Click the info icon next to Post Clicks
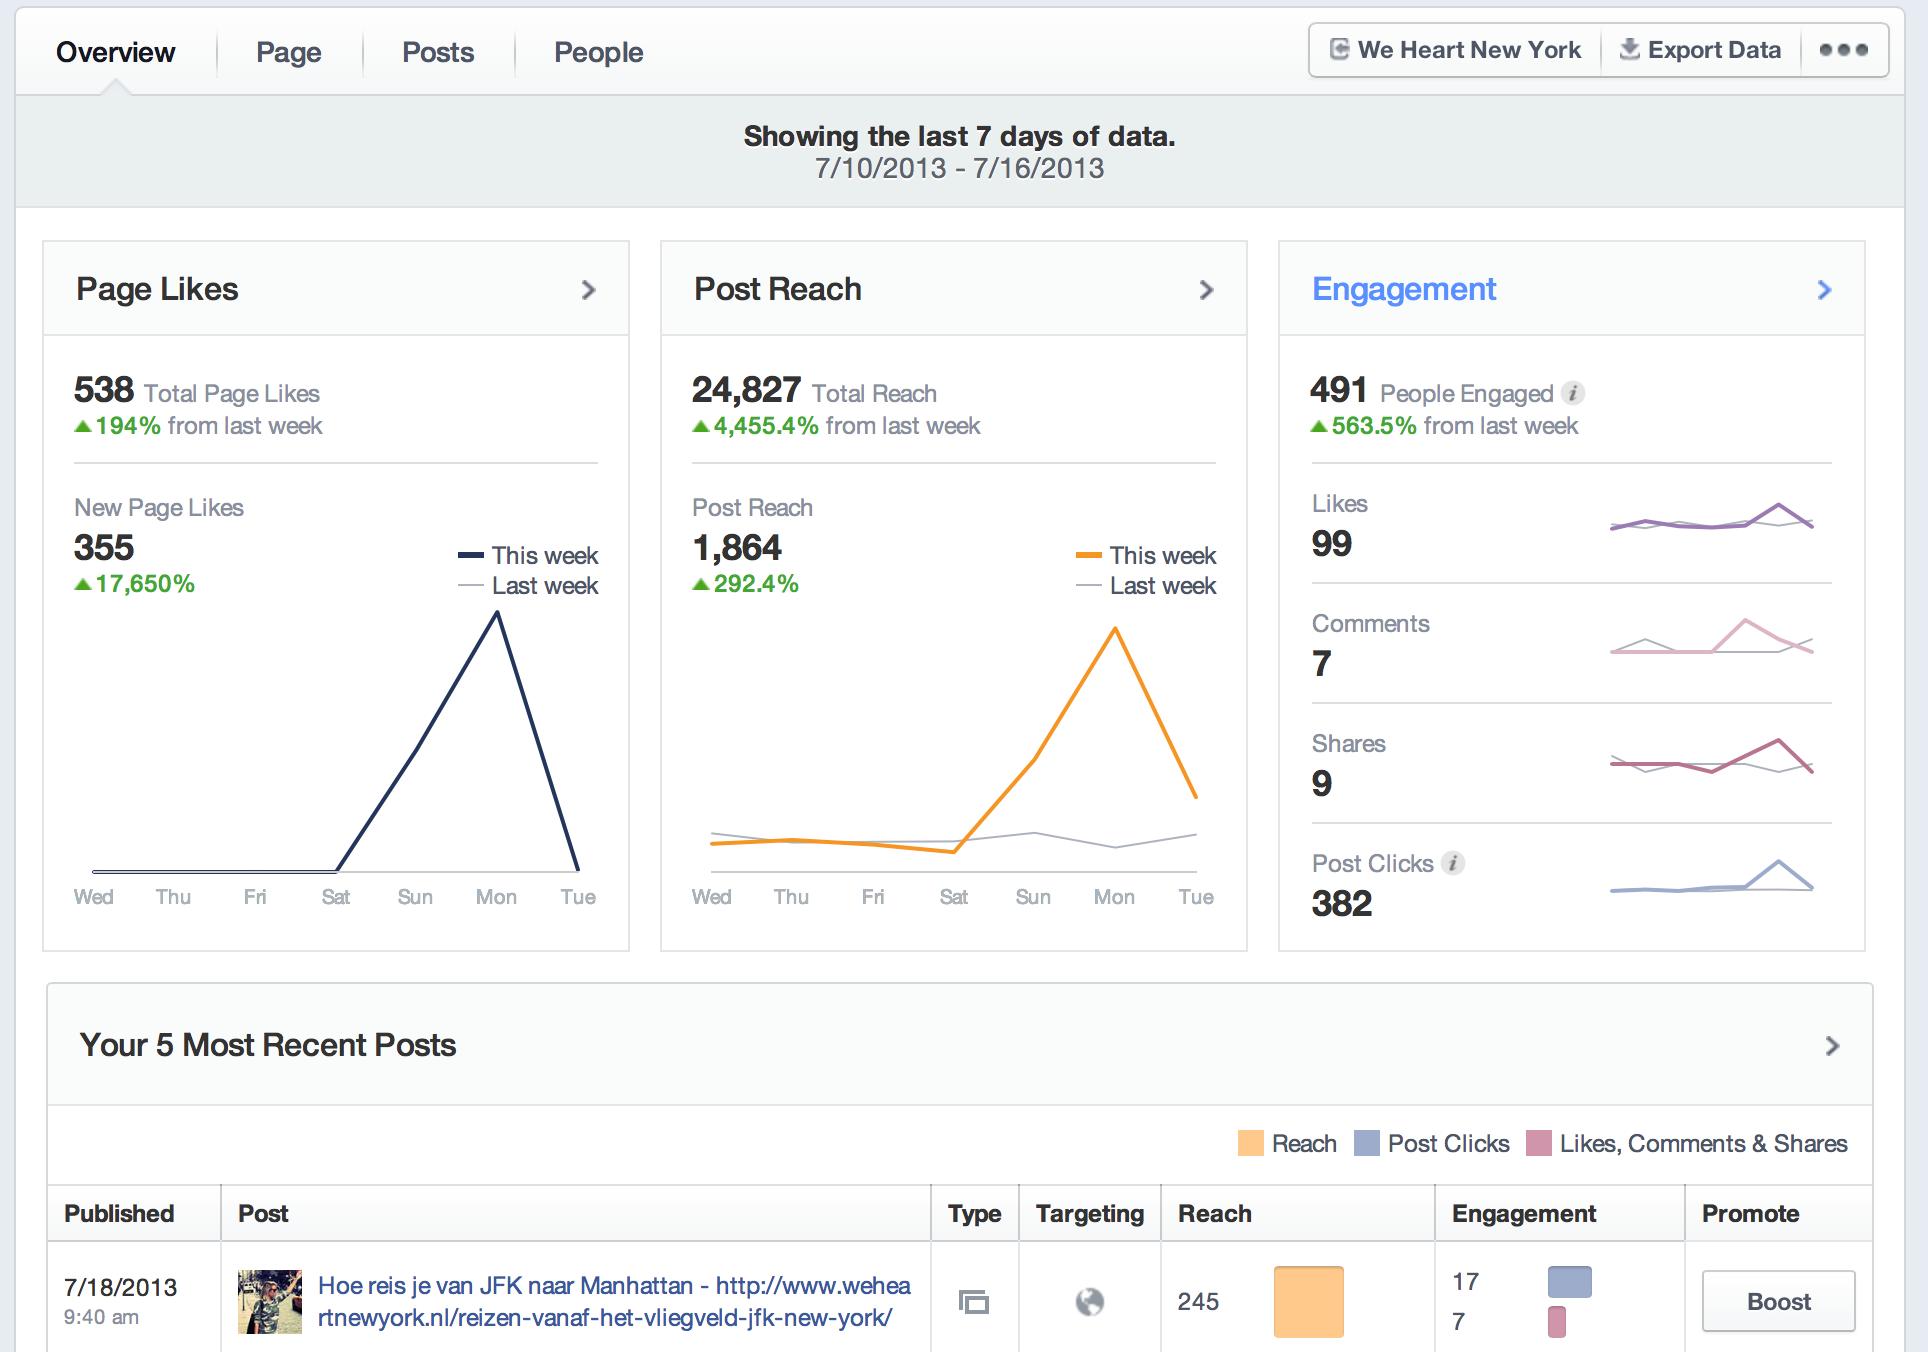Image resolution: width=1928 pixels, height=1352 pixels. (x=1454, y=863)
